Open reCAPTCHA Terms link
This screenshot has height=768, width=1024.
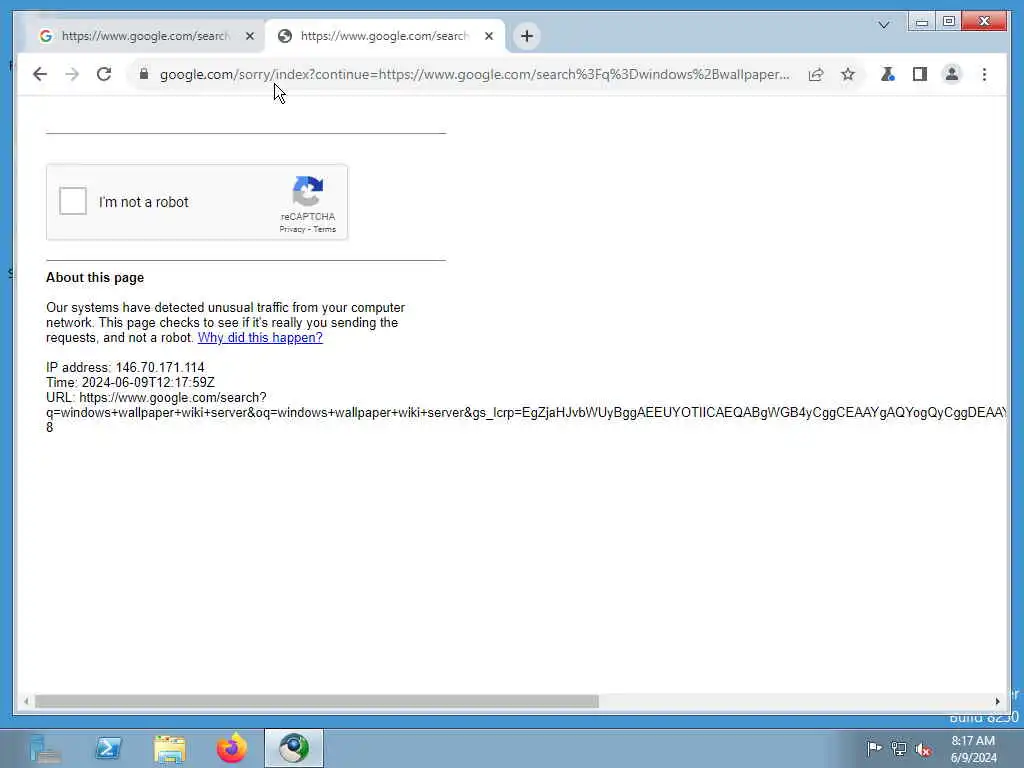[x=325, y=229]
